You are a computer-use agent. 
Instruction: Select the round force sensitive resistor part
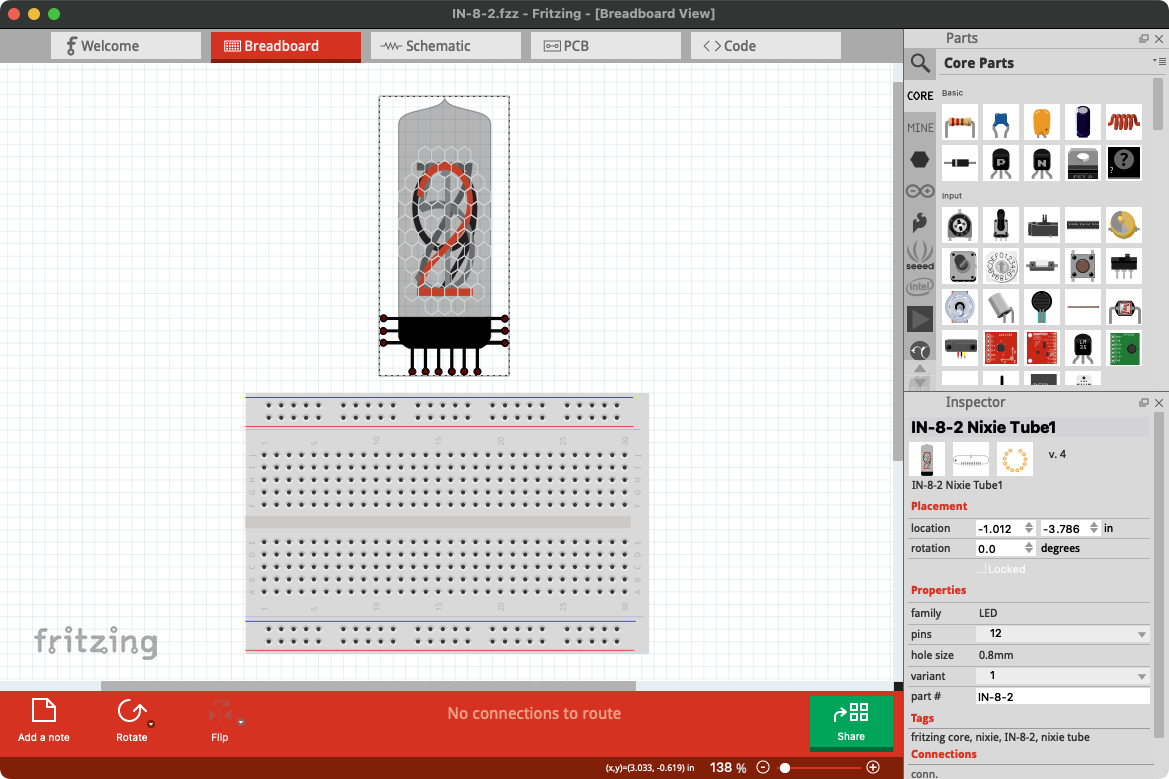[1042, 306]
